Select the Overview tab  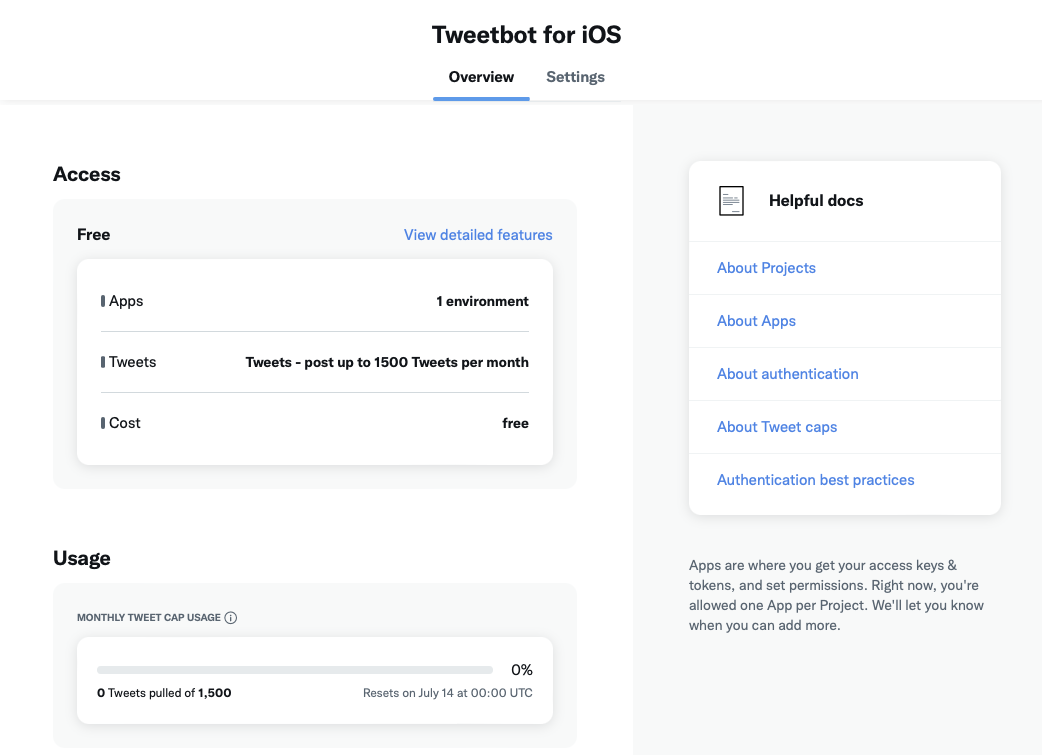(481, 77)
